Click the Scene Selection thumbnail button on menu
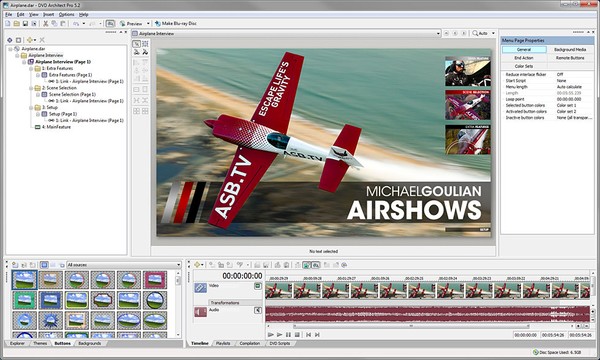The width and height of the screenshot is (600, 360). click(467, 106)
